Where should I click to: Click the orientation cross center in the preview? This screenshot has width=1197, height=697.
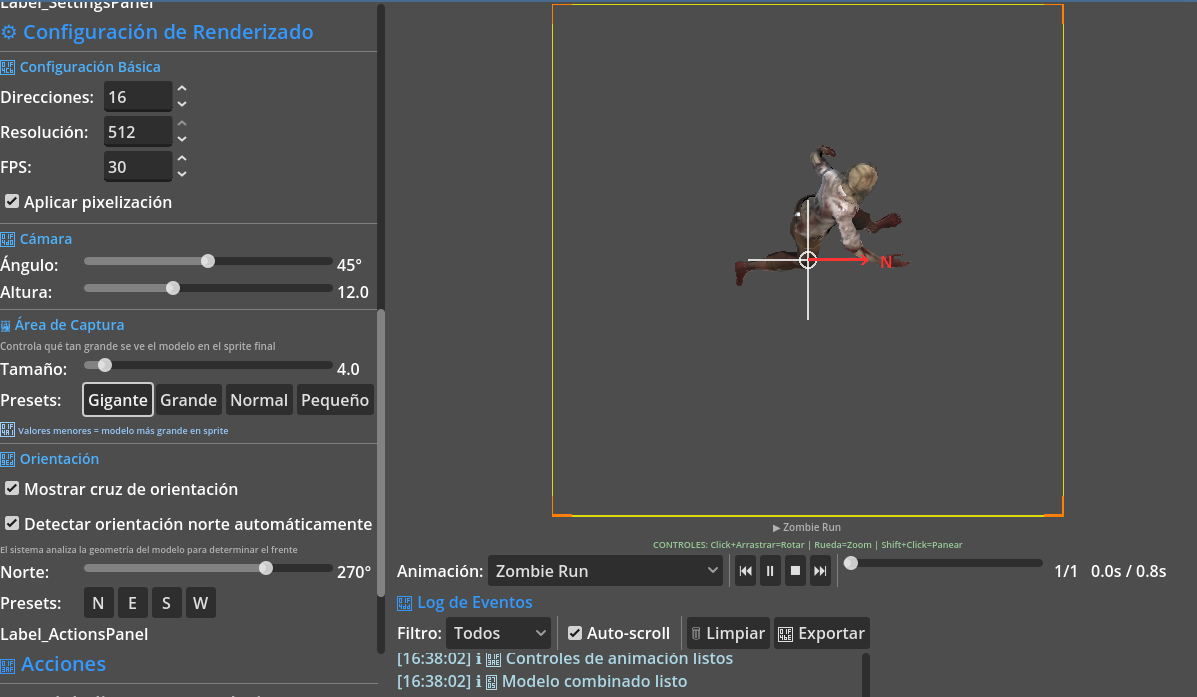coord(808,260)
